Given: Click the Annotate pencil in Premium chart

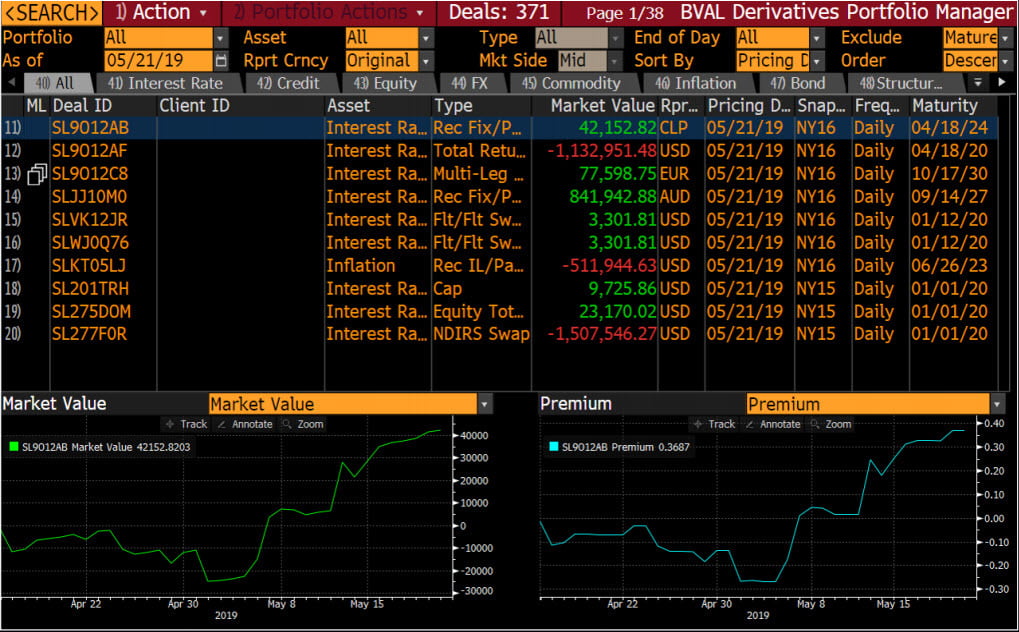Looking at the screenshot, I should coord(749,424).
